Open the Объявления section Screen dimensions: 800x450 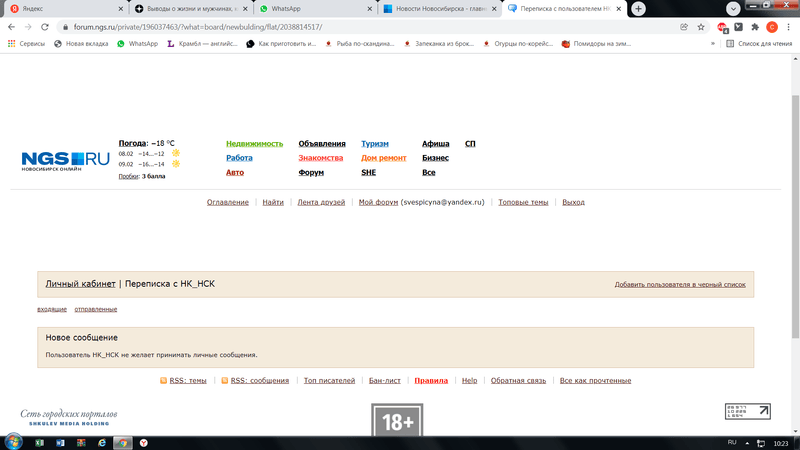(322, 144)
